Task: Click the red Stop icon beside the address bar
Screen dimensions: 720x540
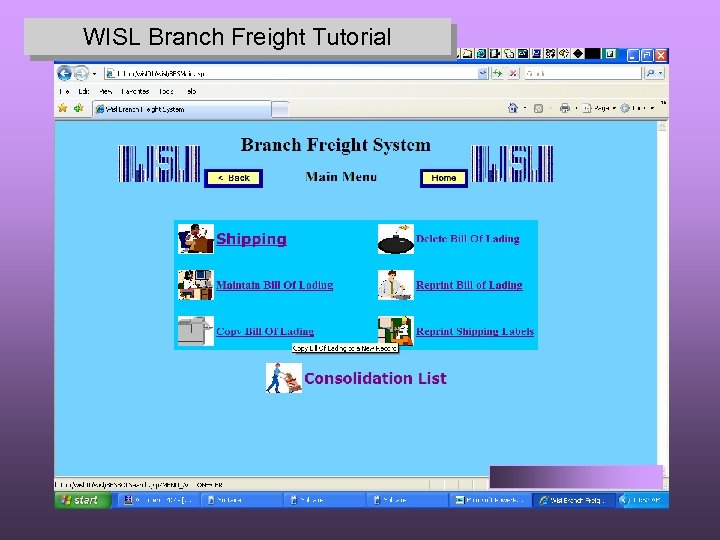Action: [x=513, y=73]
